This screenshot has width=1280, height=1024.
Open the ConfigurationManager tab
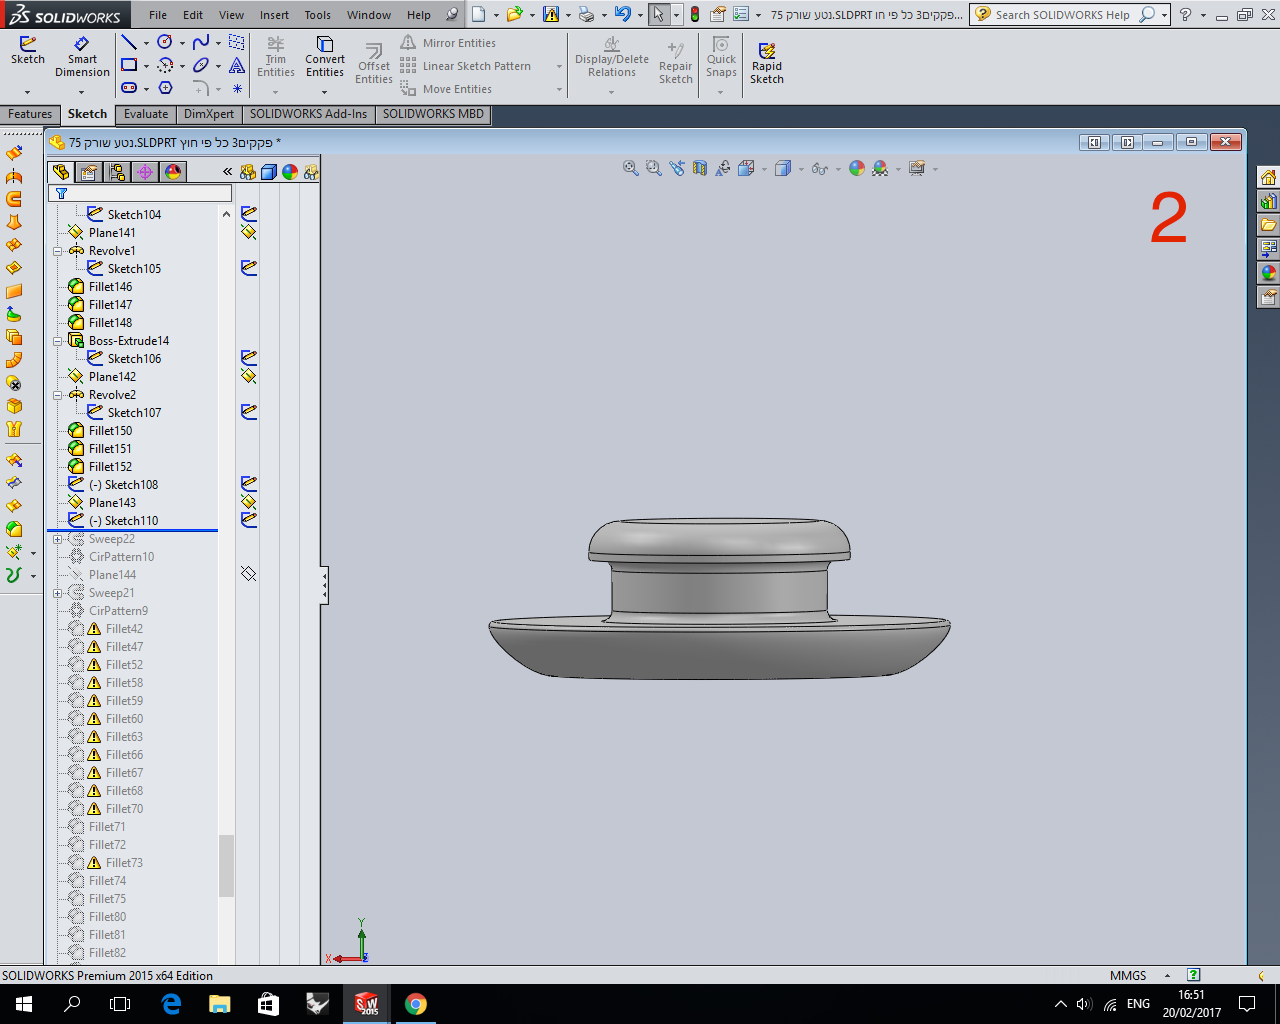pos(117,172)
